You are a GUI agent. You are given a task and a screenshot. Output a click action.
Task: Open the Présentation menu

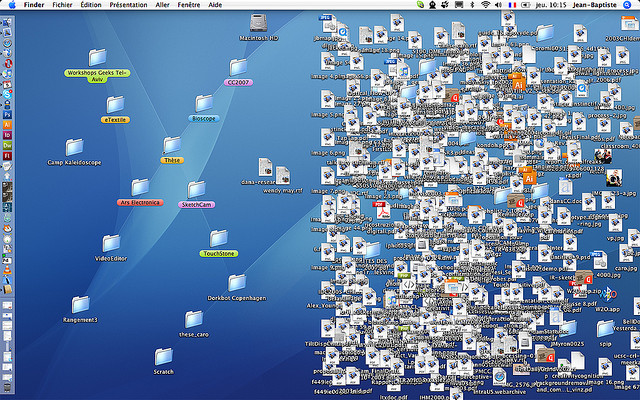click(x=128, y=5)
